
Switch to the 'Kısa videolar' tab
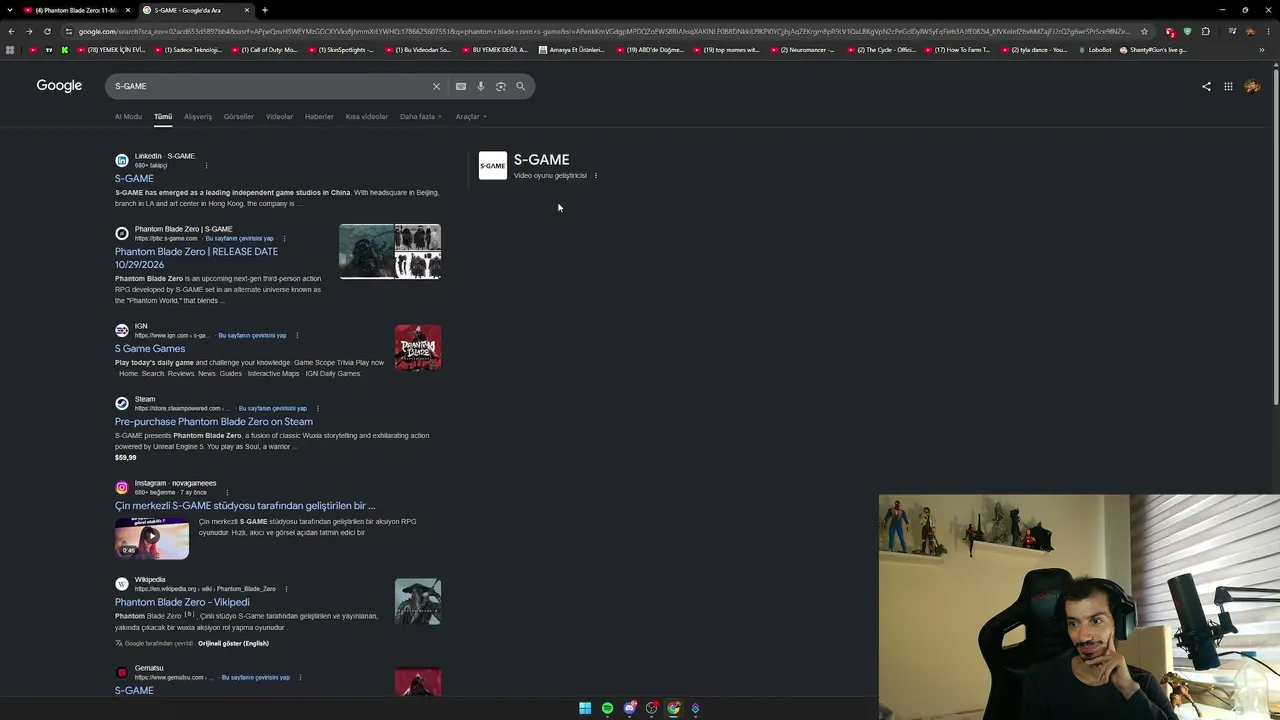pyautogui.click(x=366, y=117)
